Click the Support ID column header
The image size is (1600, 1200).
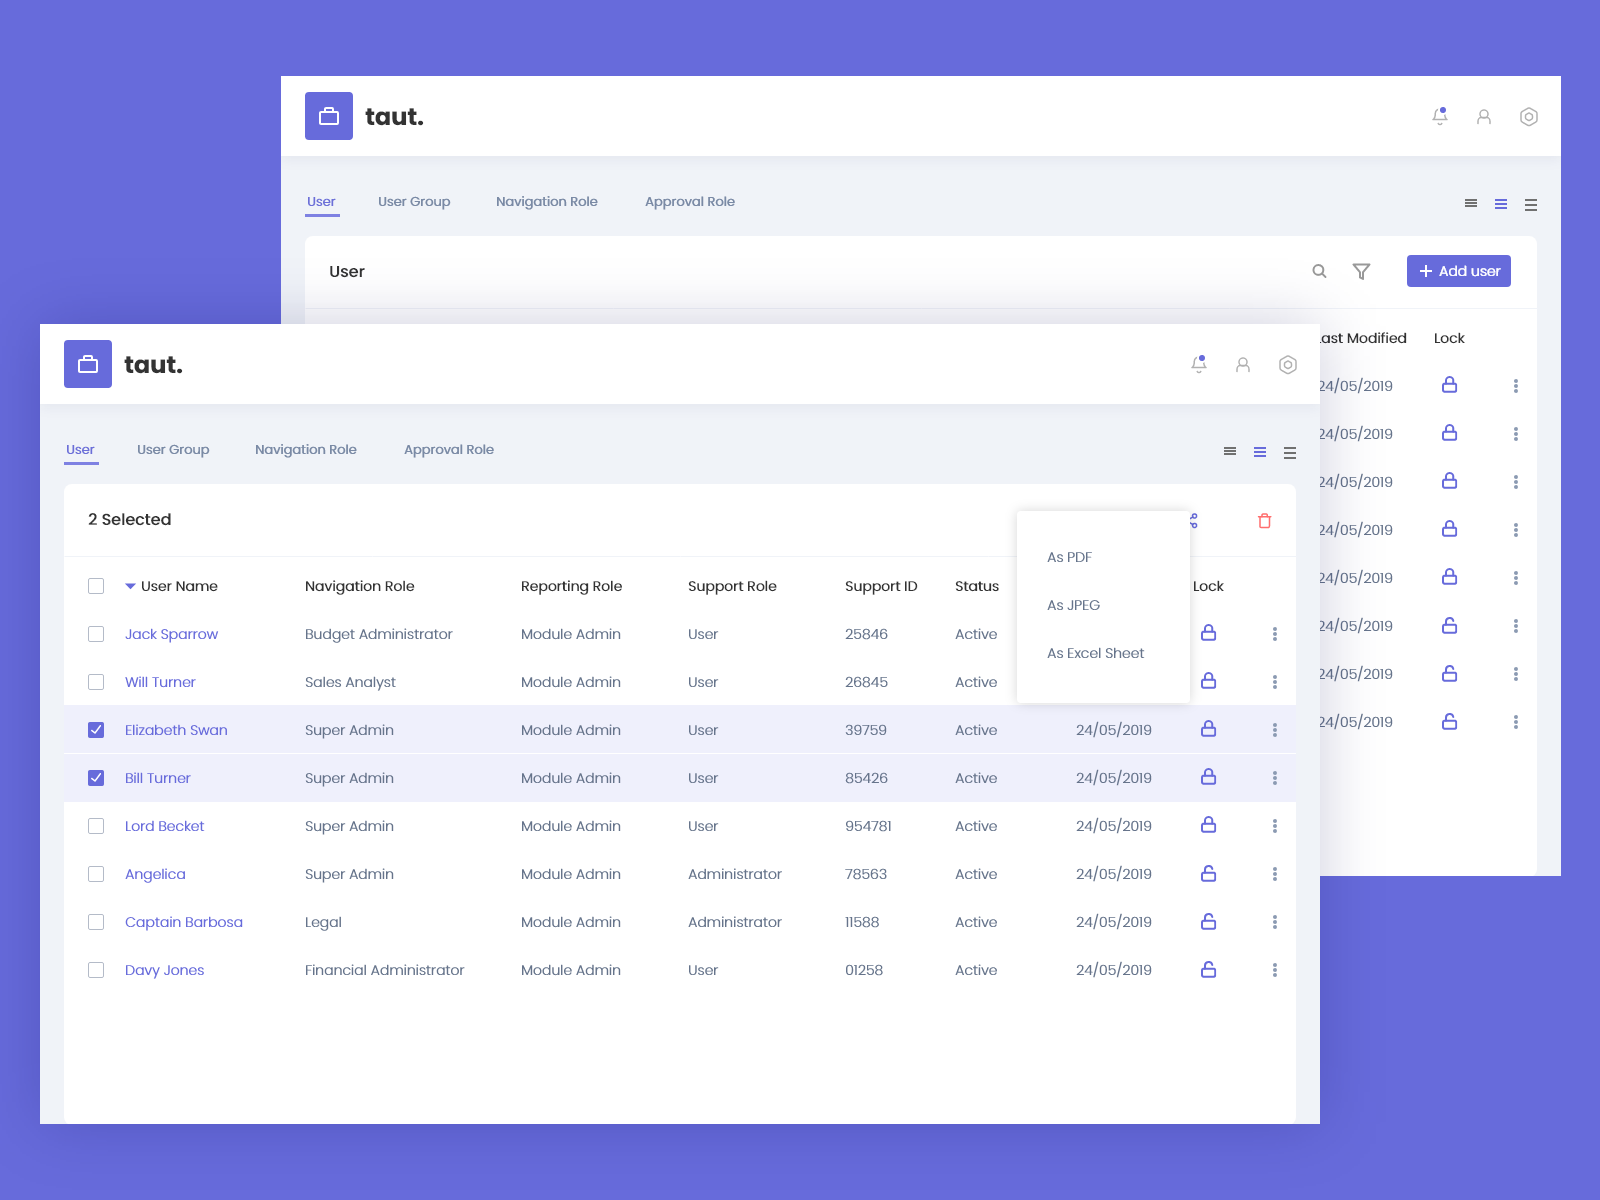tap(881, 586)
